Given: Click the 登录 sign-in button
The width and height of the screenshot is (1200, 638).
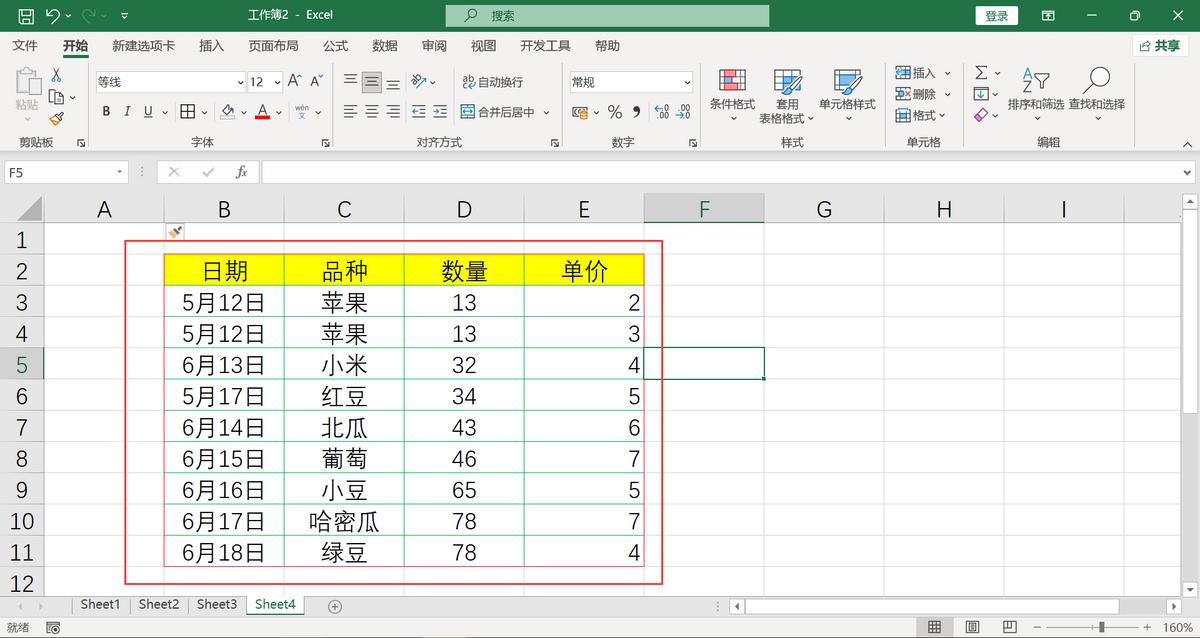Looking at the screenshot, I should pyautogui.click(x=996, y=15).
